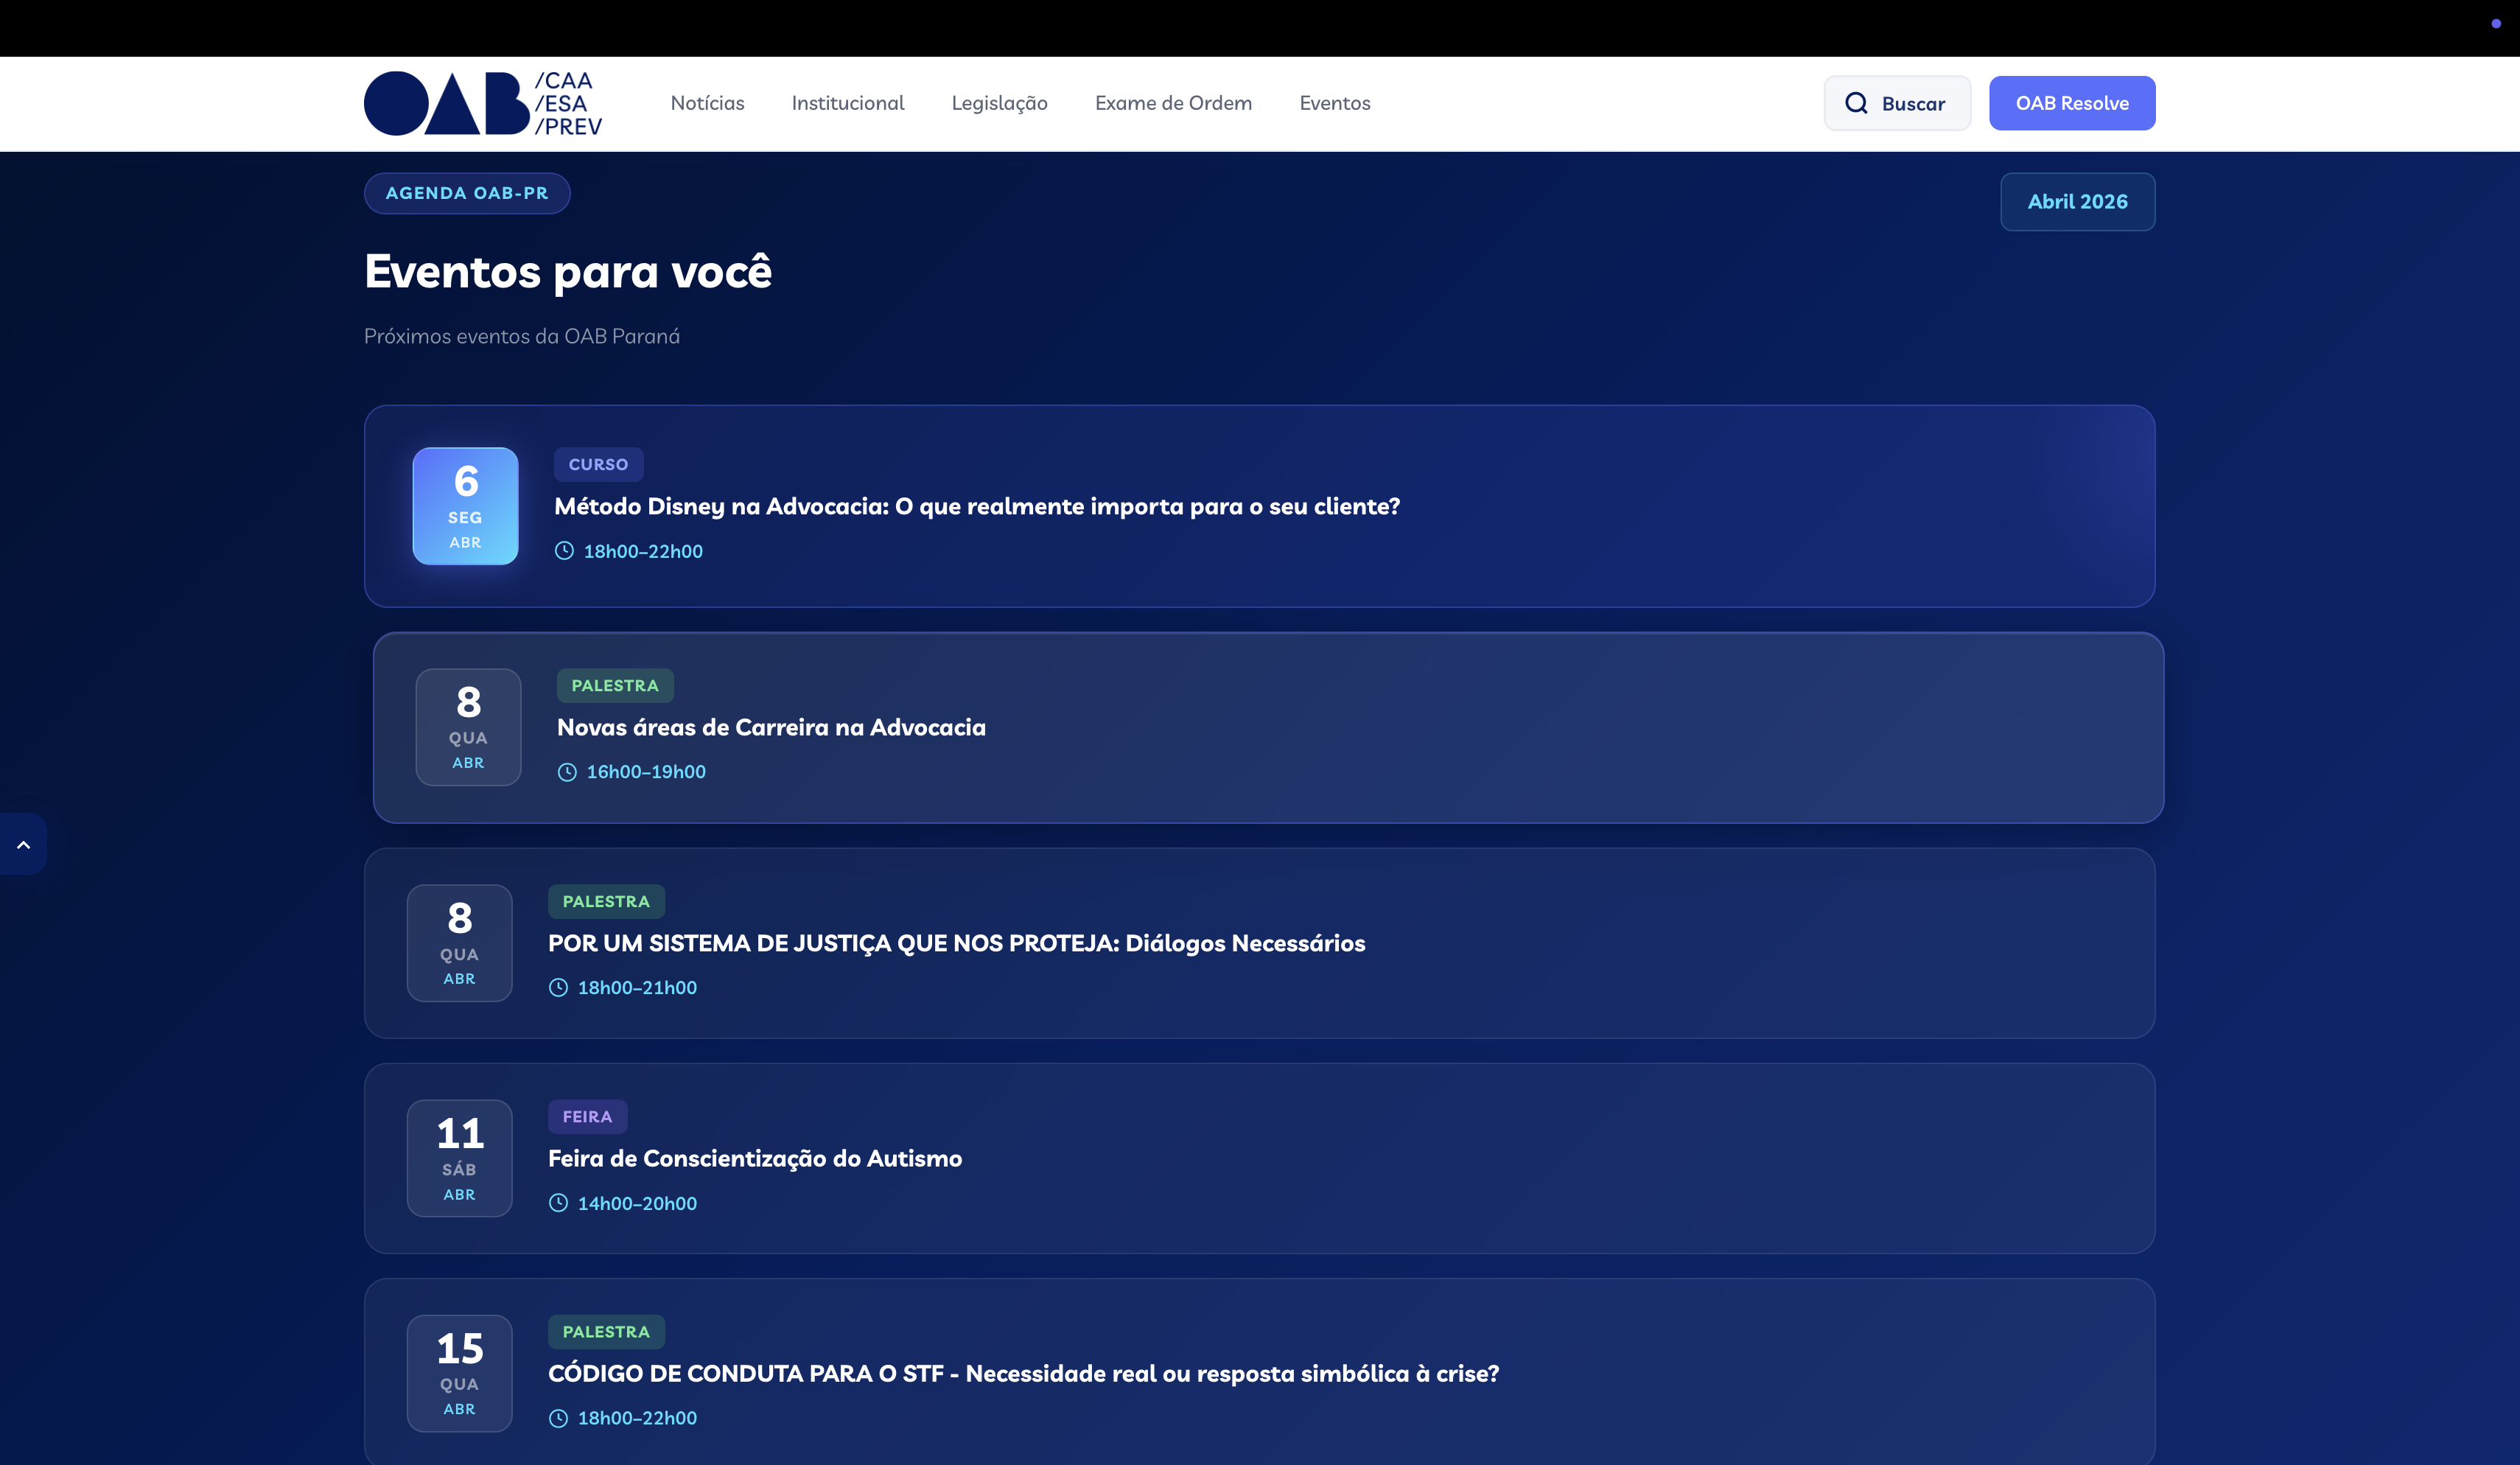
Task: Click the date badge showing 15 QUA ABR
Action: pos(459,1373)
